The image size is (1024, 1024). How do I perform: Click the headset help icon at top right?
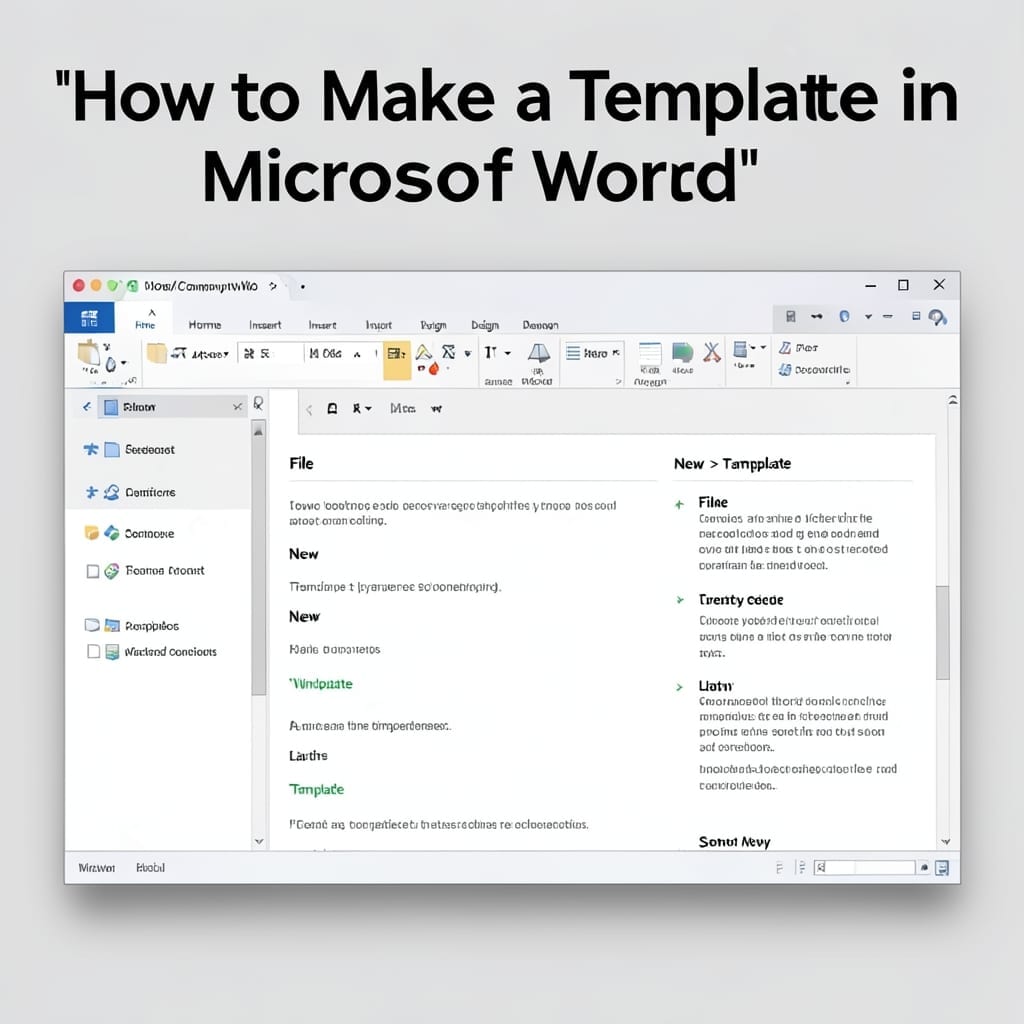[x=938, y=318]
